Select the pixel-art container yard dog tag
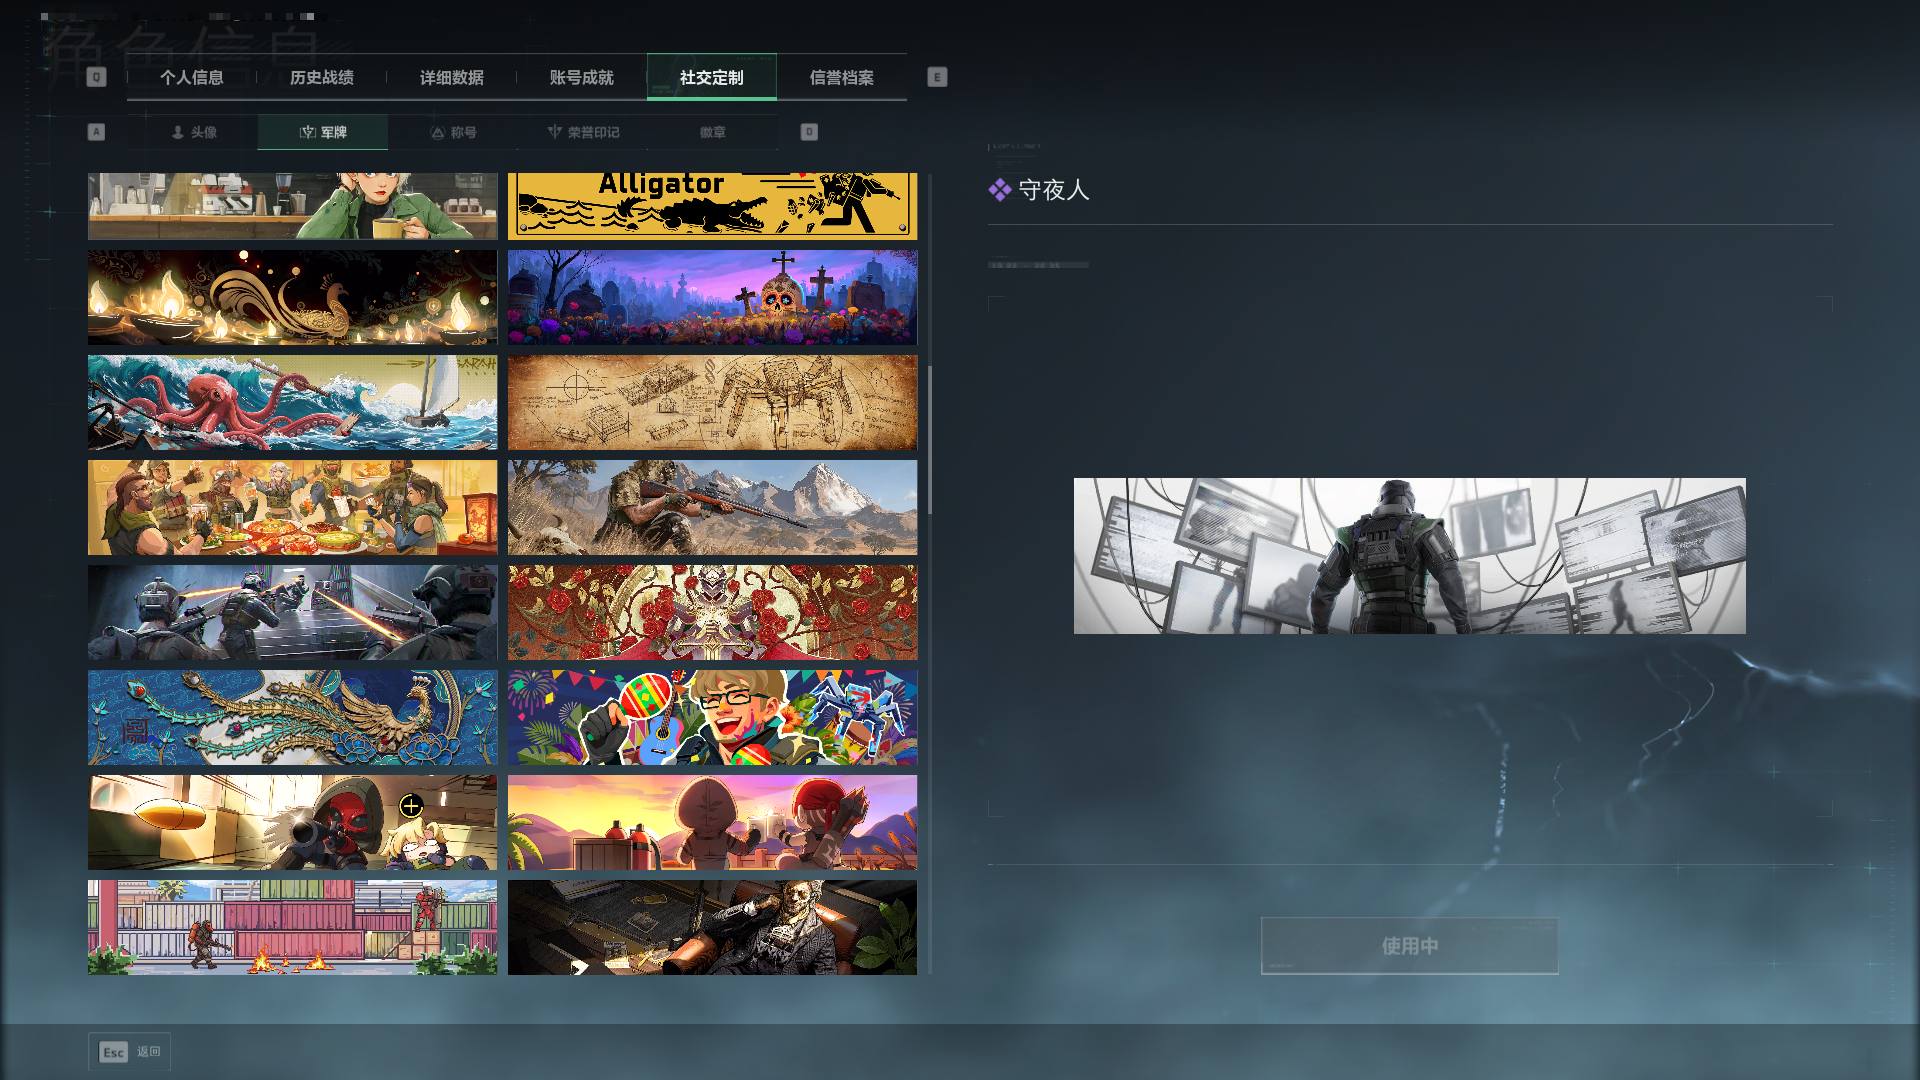This screenshot has height=1080, width=1920. pos(292,927)
